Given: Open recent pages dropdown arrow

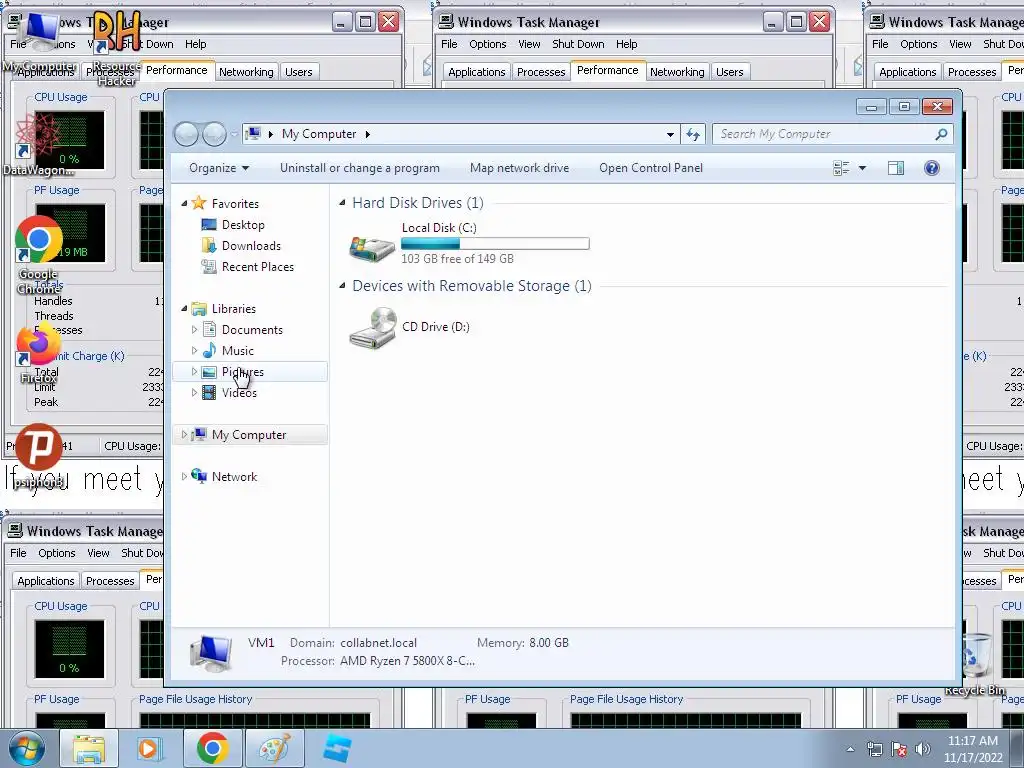Looking at the screenshot, I should pyautogui.click(x=234, y=135).
